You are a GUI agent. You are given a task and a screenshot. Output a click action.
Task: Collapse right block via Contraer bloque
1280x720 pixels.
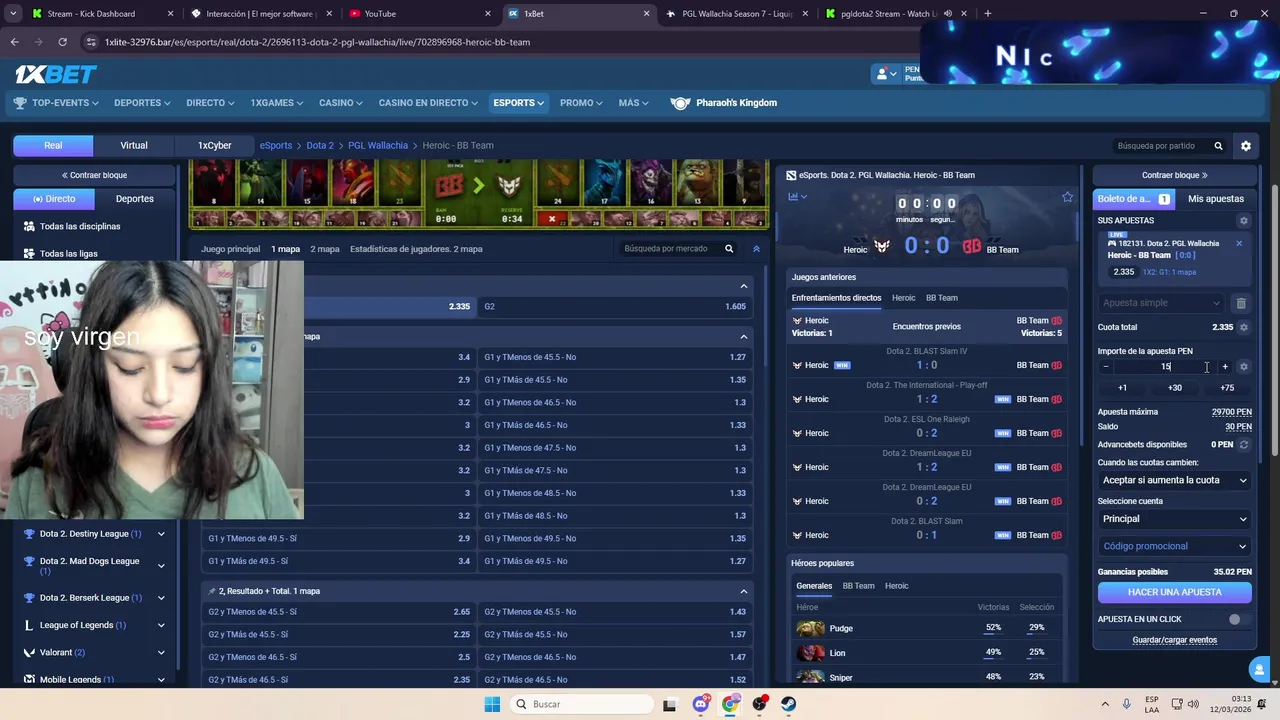coord(1174,175)
